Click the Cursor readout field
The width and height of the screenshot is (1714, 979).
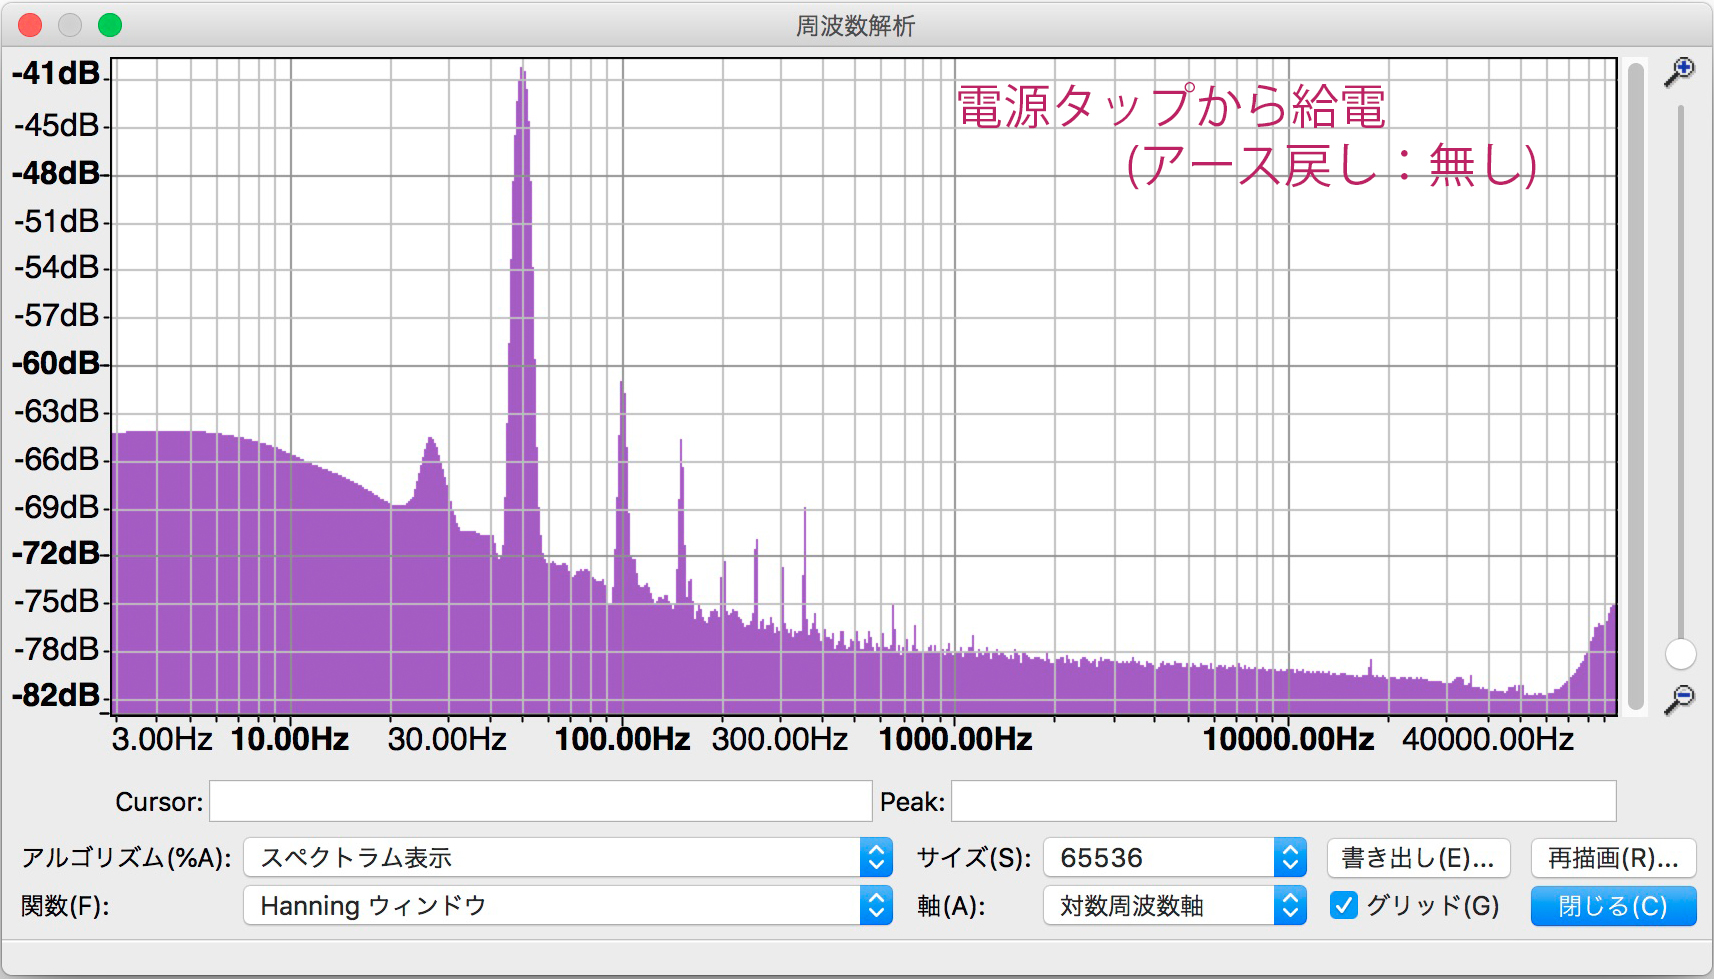point(540,801)
